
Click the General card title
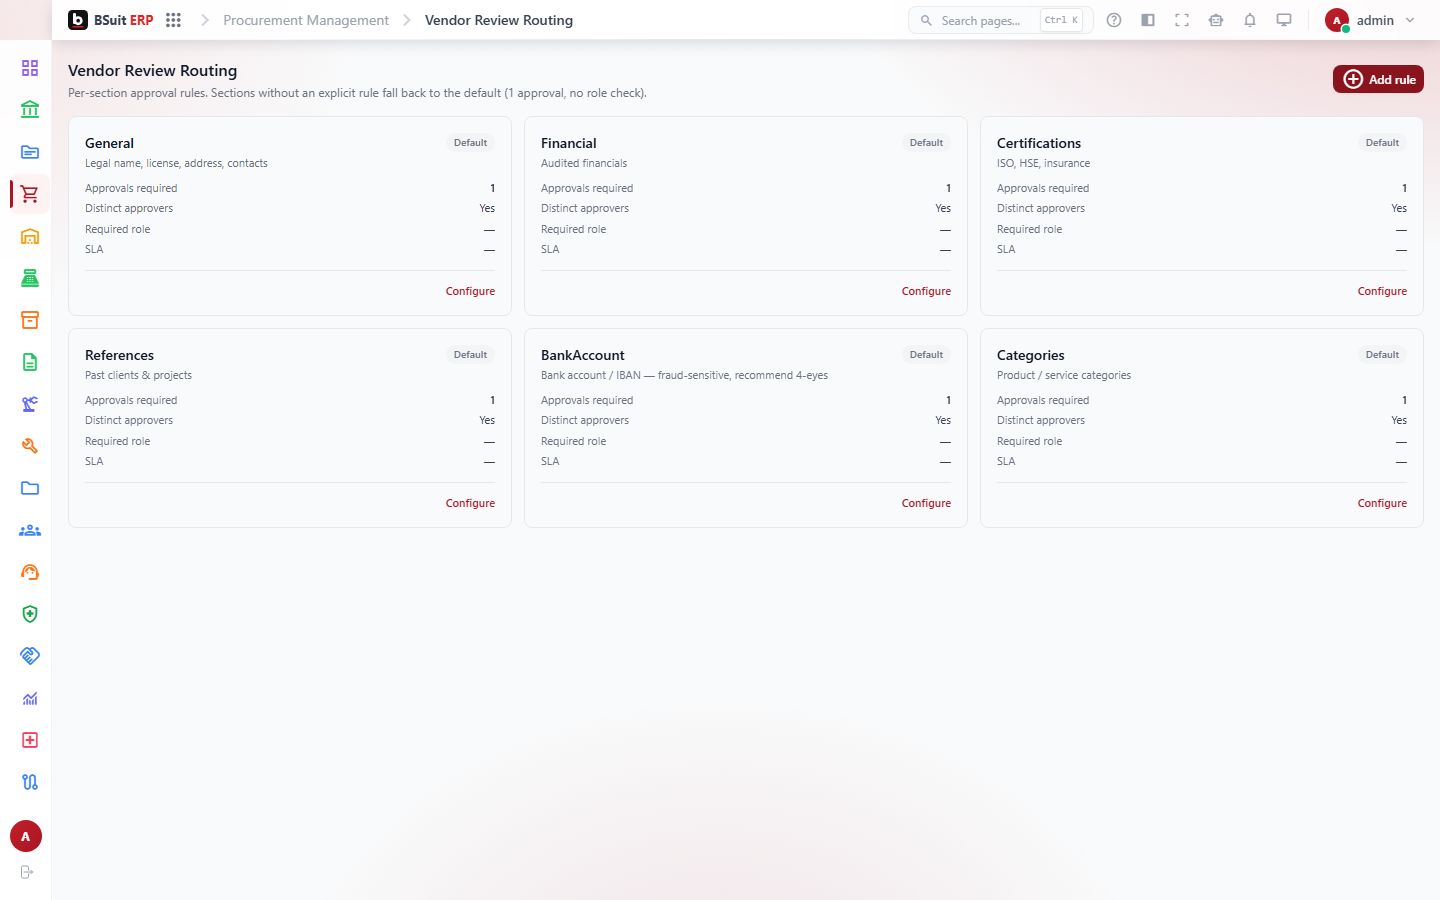(109, 143)
